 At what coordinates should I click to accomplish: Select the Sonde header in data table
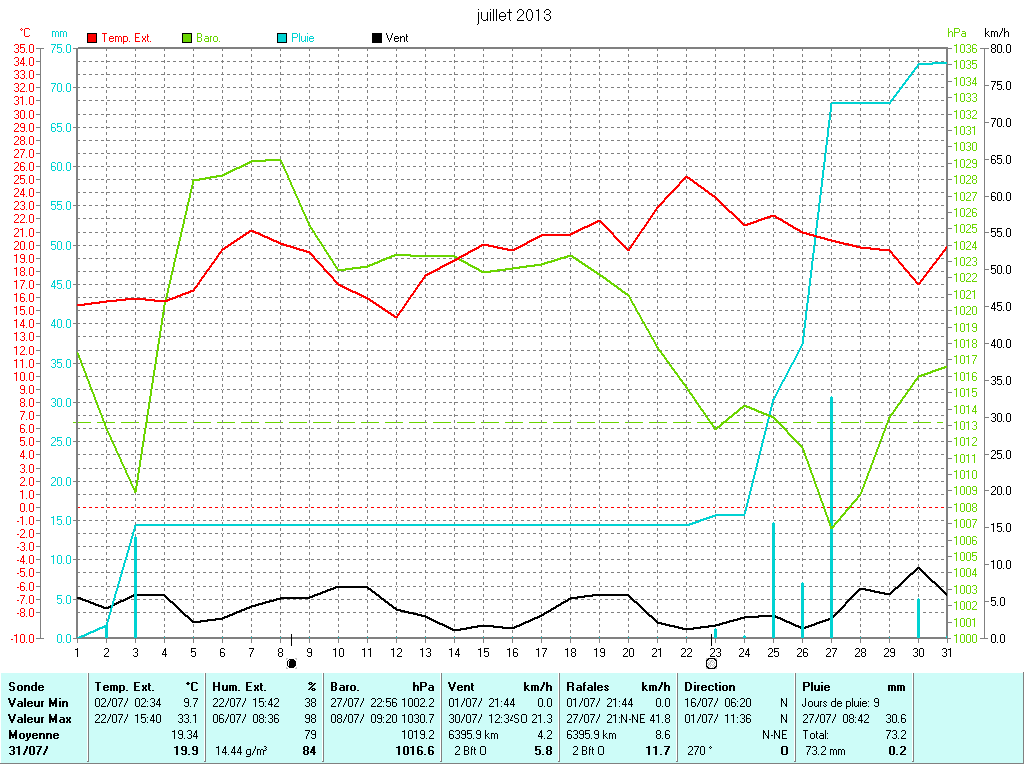(25, 687)
